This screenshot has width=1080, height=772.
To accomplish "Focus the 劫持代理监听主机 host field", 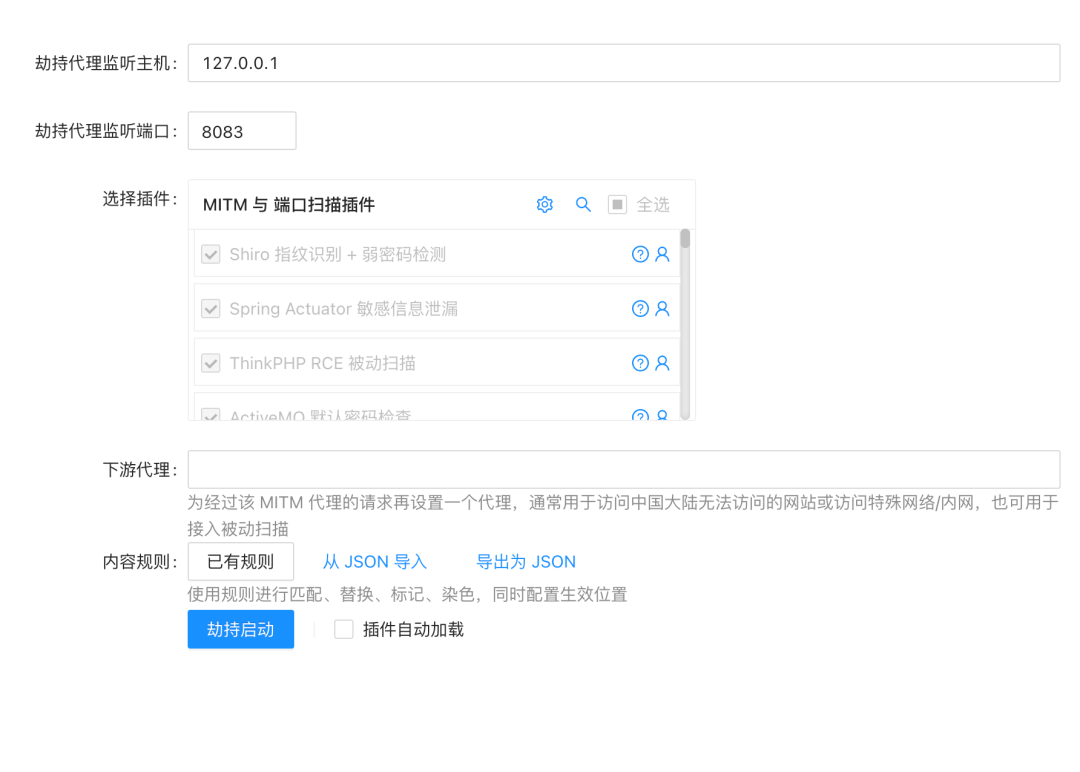I will (x=623, y=63).
